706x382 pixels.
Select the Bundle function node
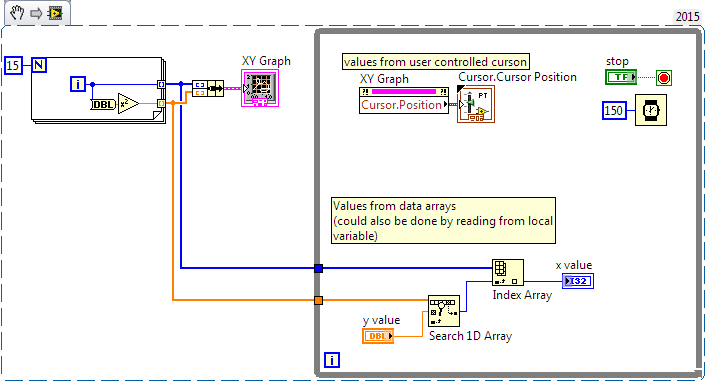tap(208, 88)
